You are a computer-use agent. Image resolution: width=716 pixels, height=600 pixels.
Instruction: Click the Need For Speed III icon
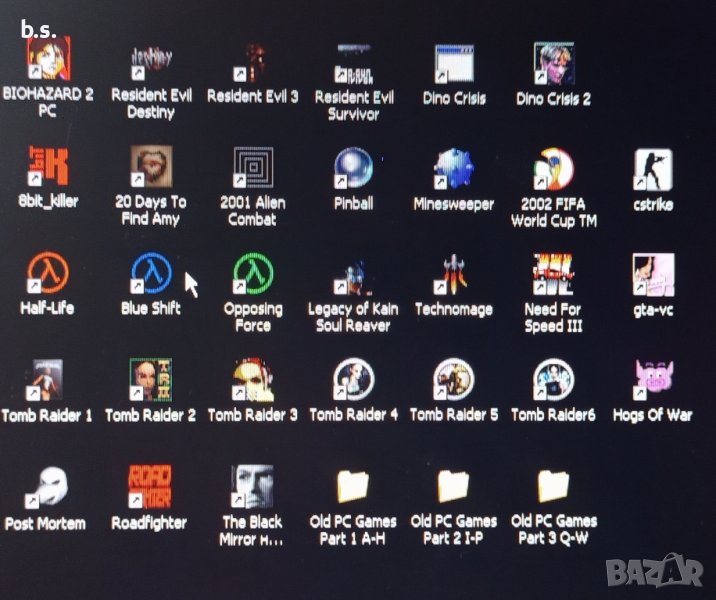553,274
